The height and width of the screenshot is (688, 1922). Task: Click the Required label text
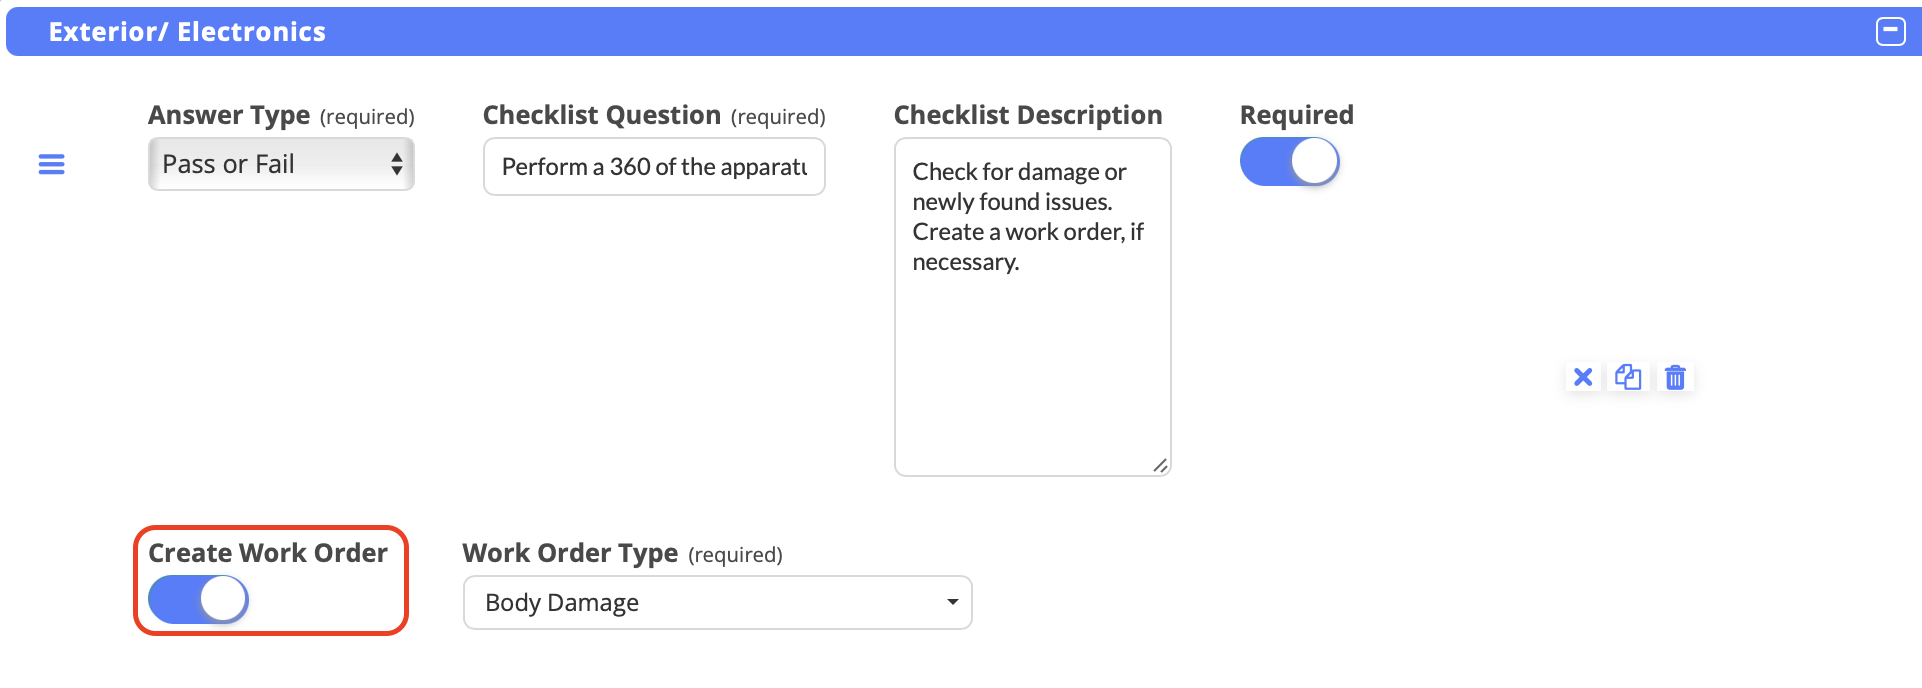(x=1296, y=115)
